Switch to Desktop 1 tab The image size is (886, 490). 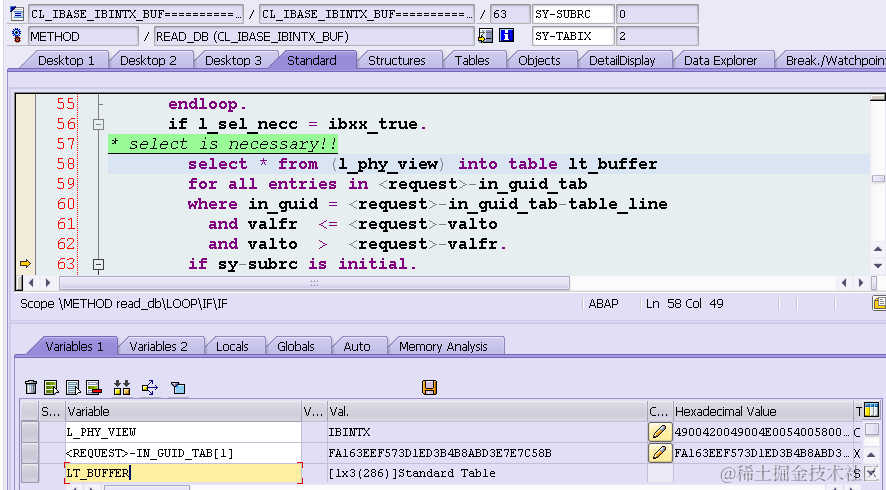66,60
